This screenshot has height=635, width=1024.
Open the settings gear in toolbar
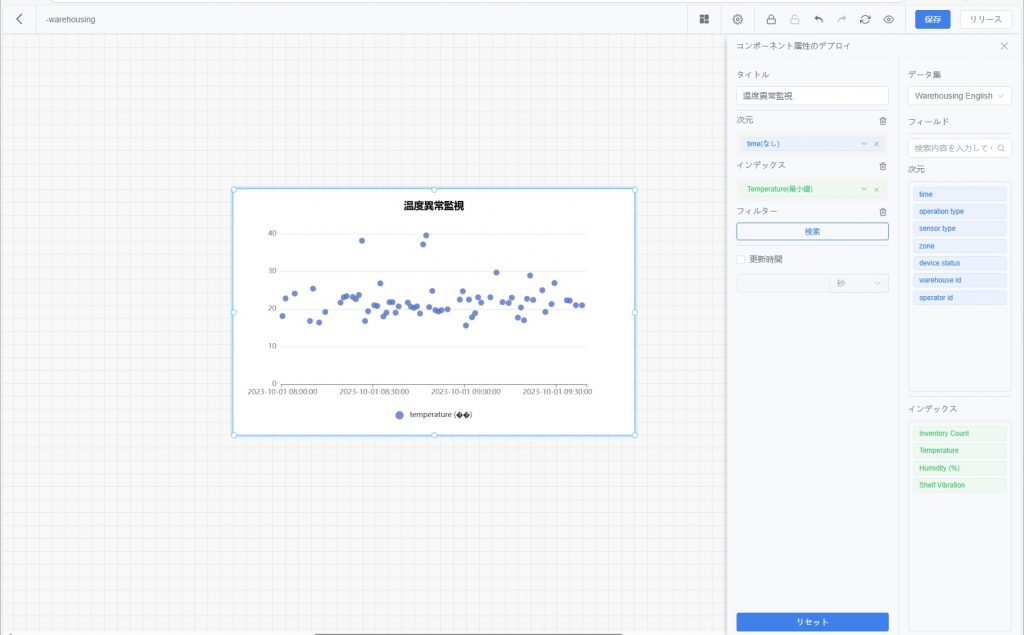point(738,19)
